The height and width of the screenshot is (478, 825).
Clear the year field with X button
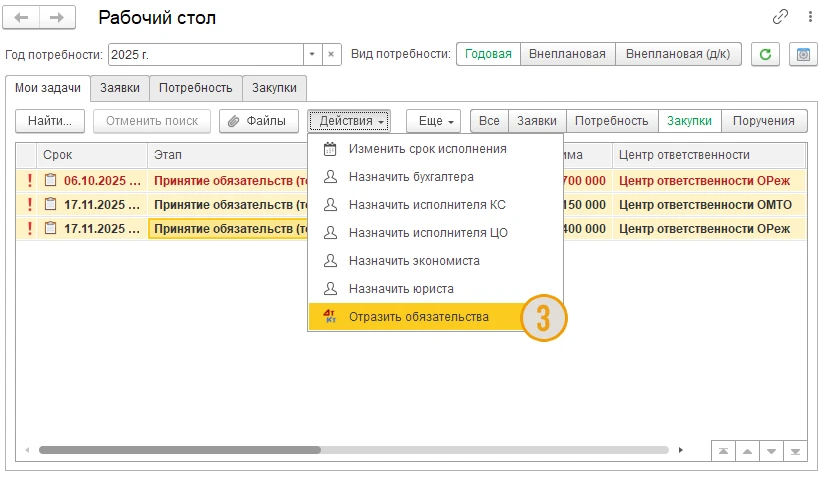click(x=331, y=54)
